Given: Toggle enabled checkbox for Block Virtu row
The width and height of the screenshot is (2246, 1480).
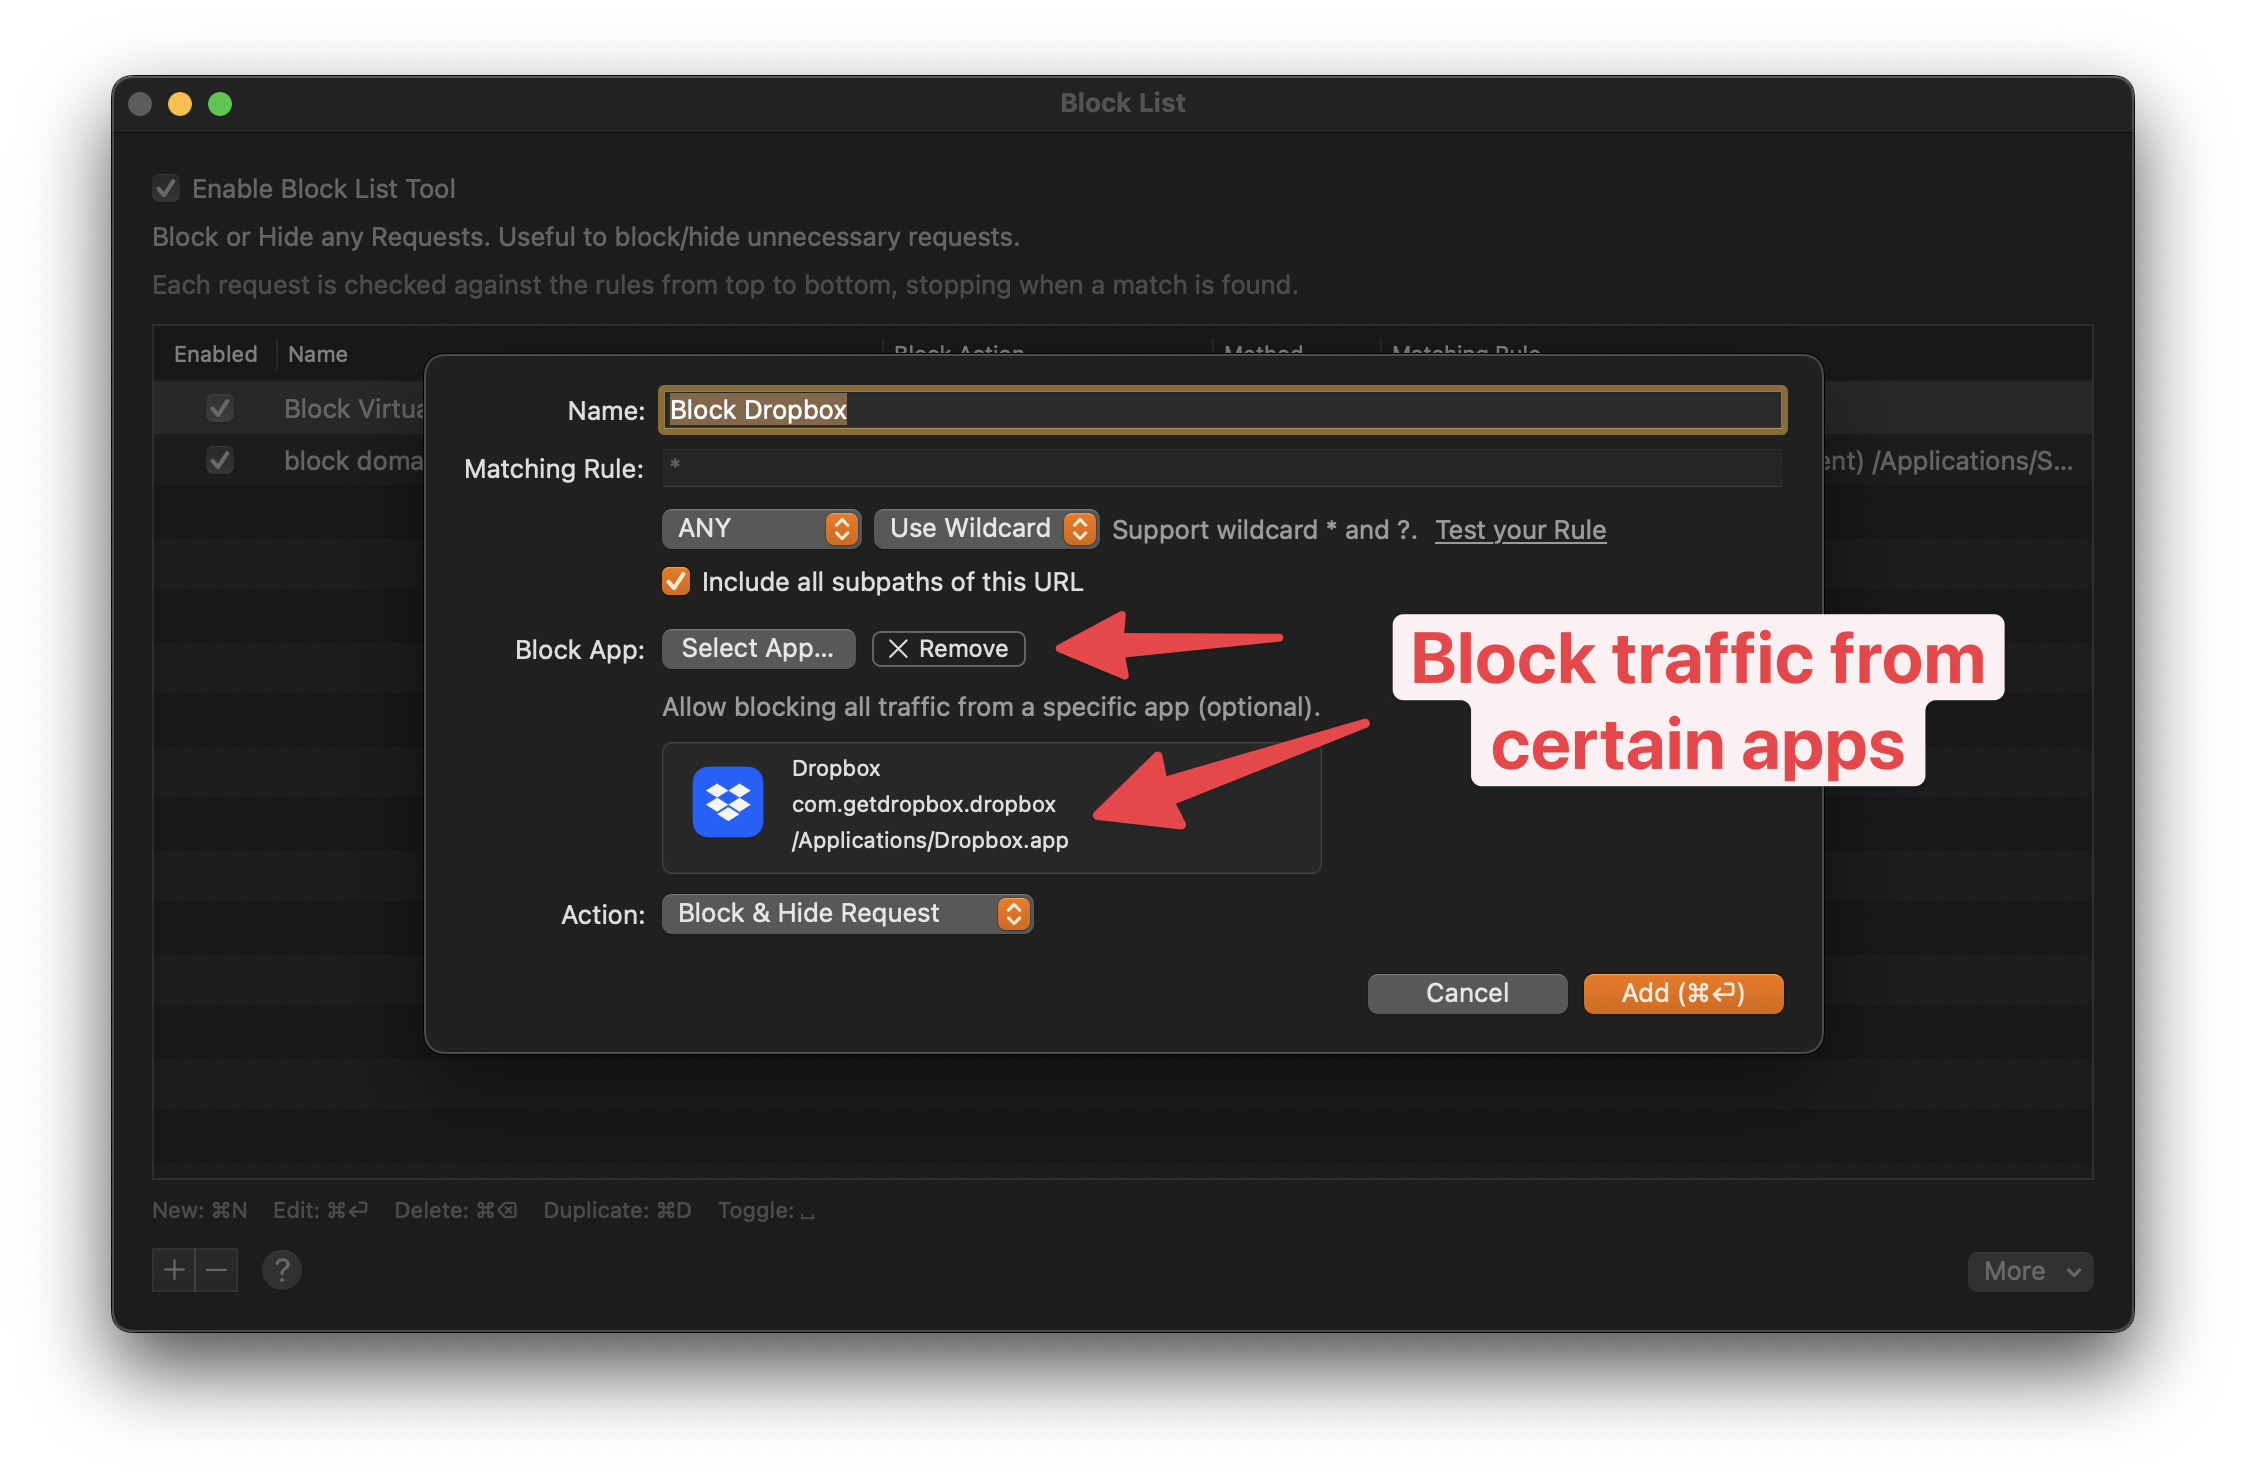Looking at the screenshot, I should point(220,408).
